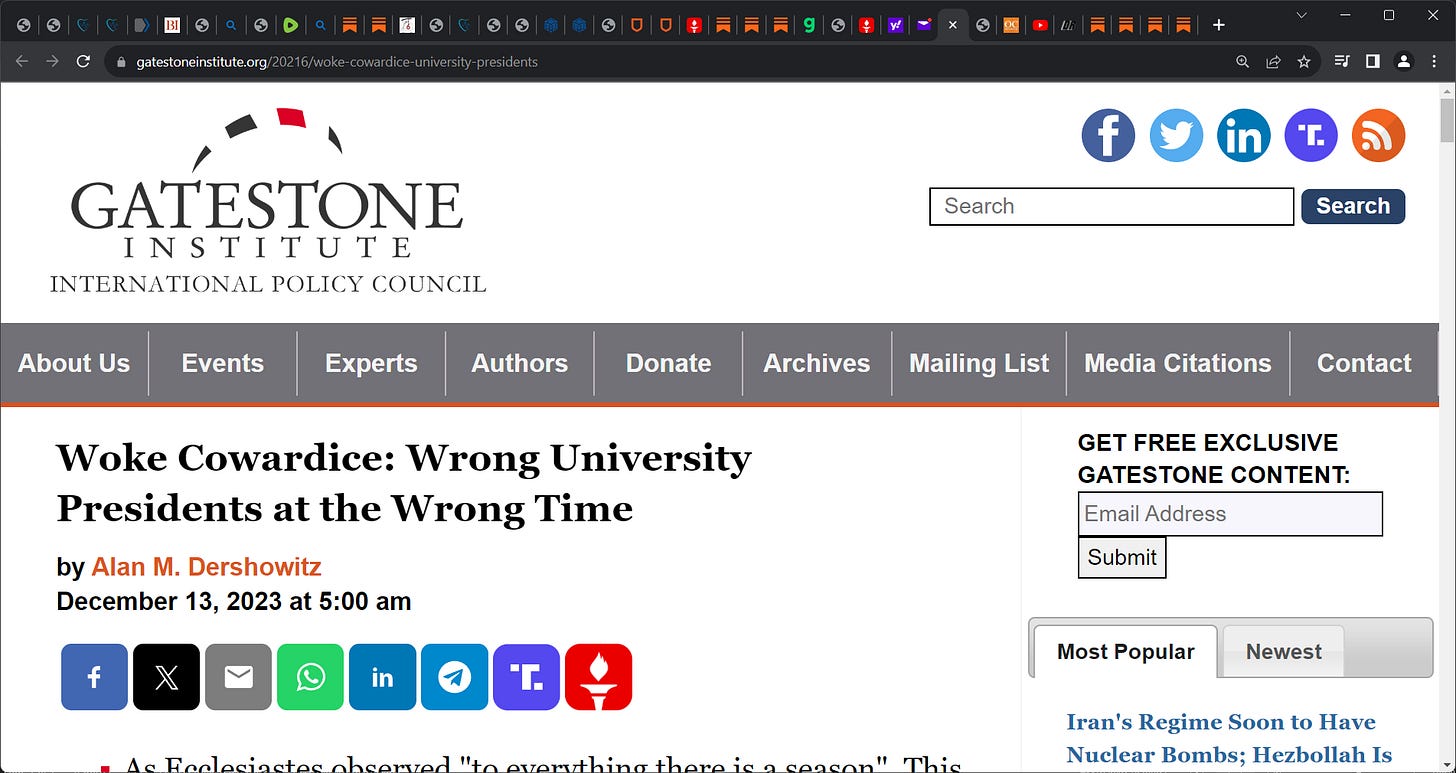Open the Donate menu item

click(668, 363)
